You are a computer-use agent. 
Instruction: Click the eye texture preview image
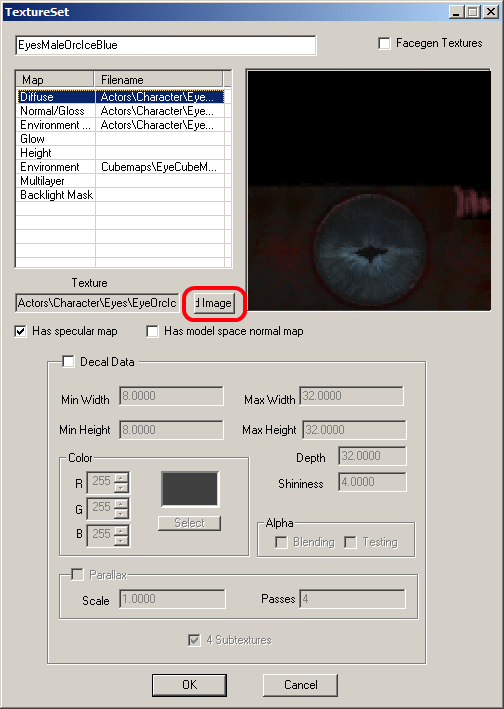(369, 190)
